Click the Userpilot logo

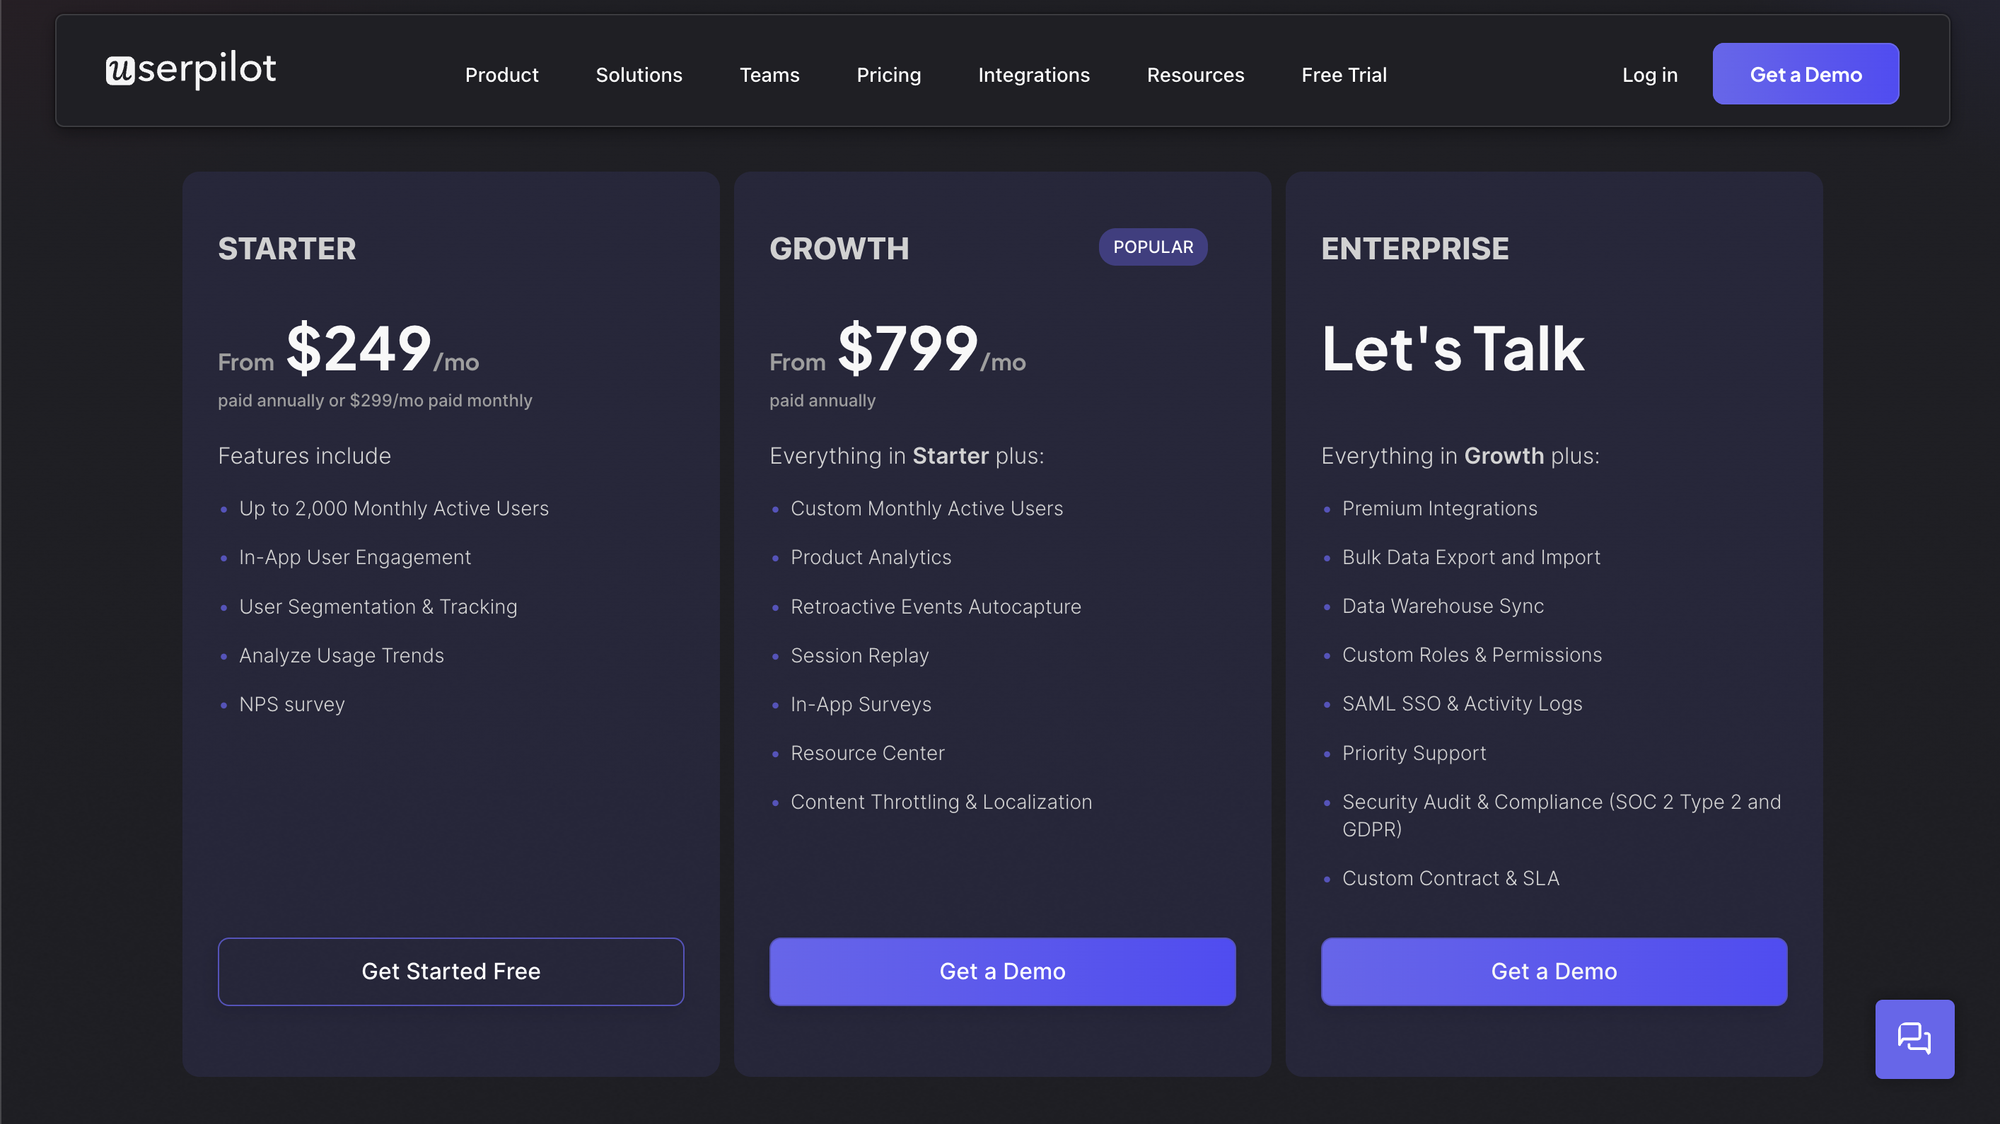point(192,71)
